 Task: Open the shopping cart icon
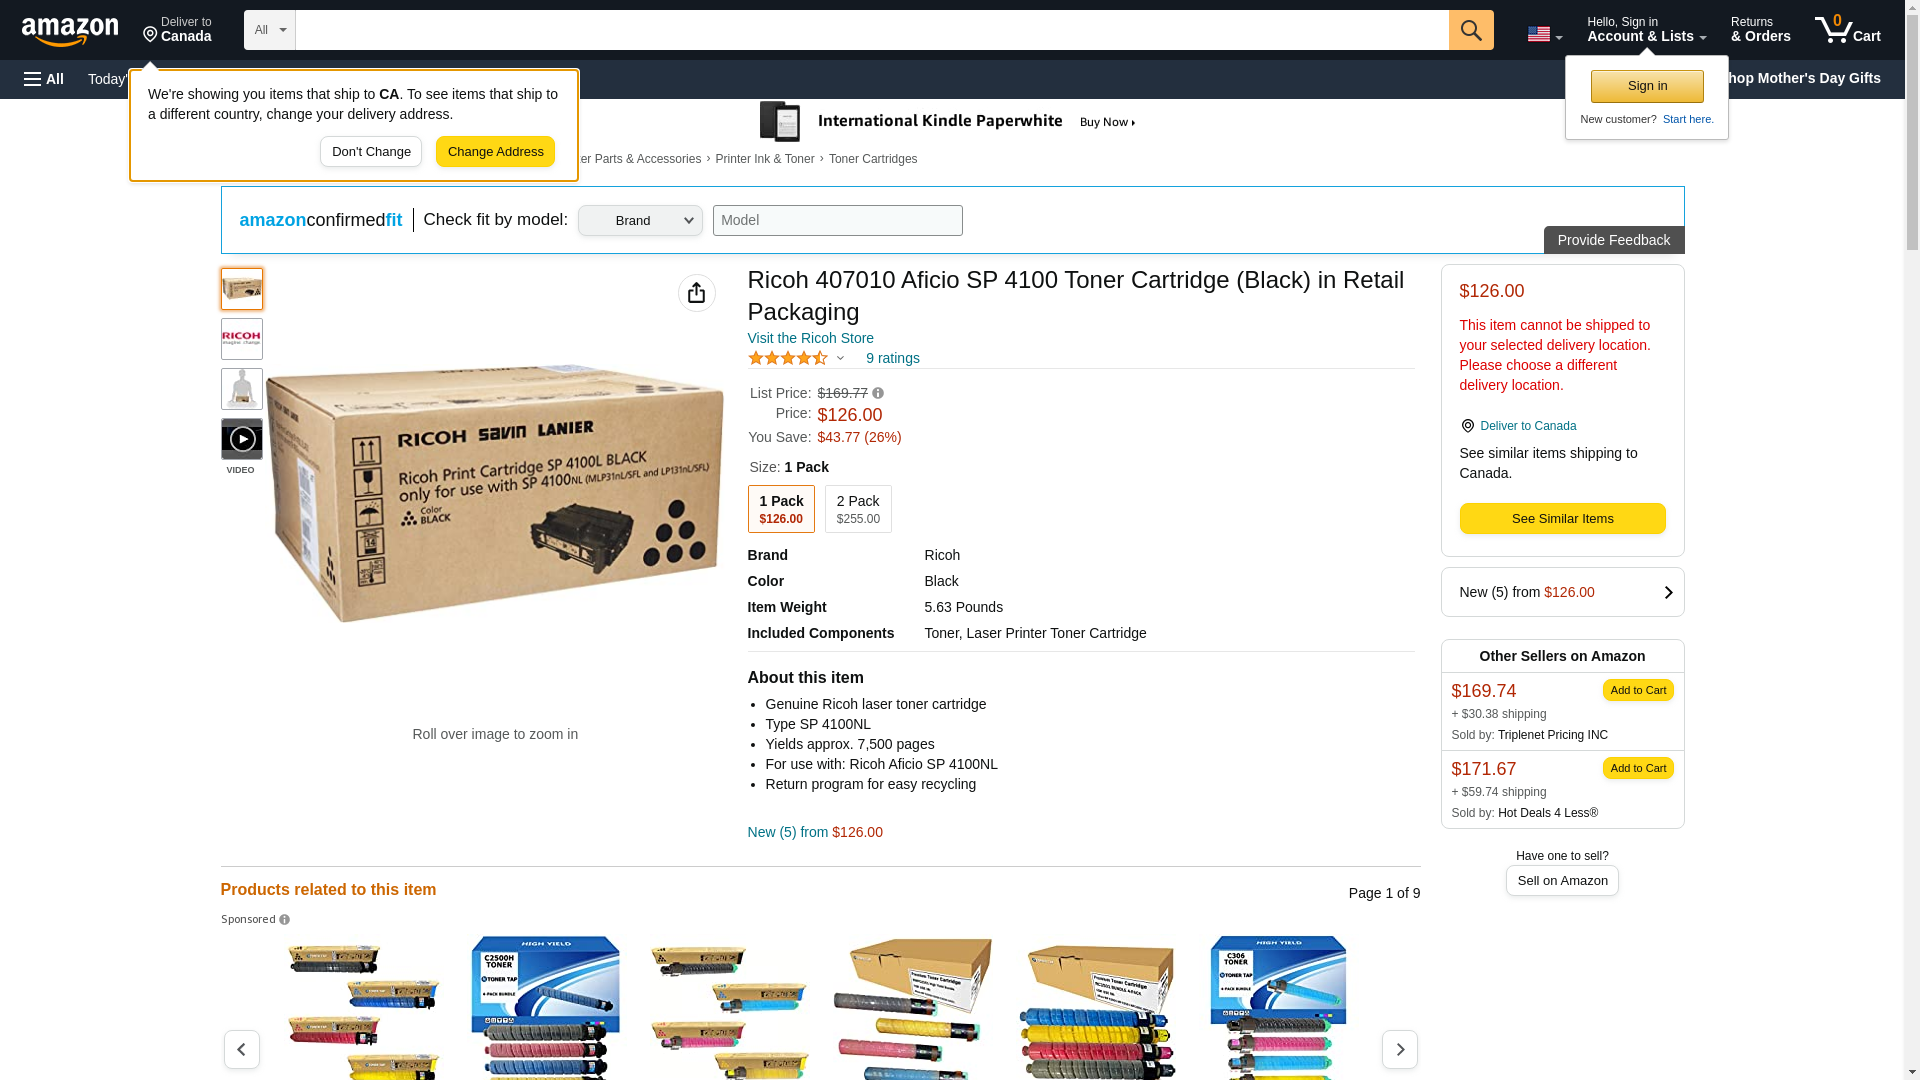(x=1847, y=30)
